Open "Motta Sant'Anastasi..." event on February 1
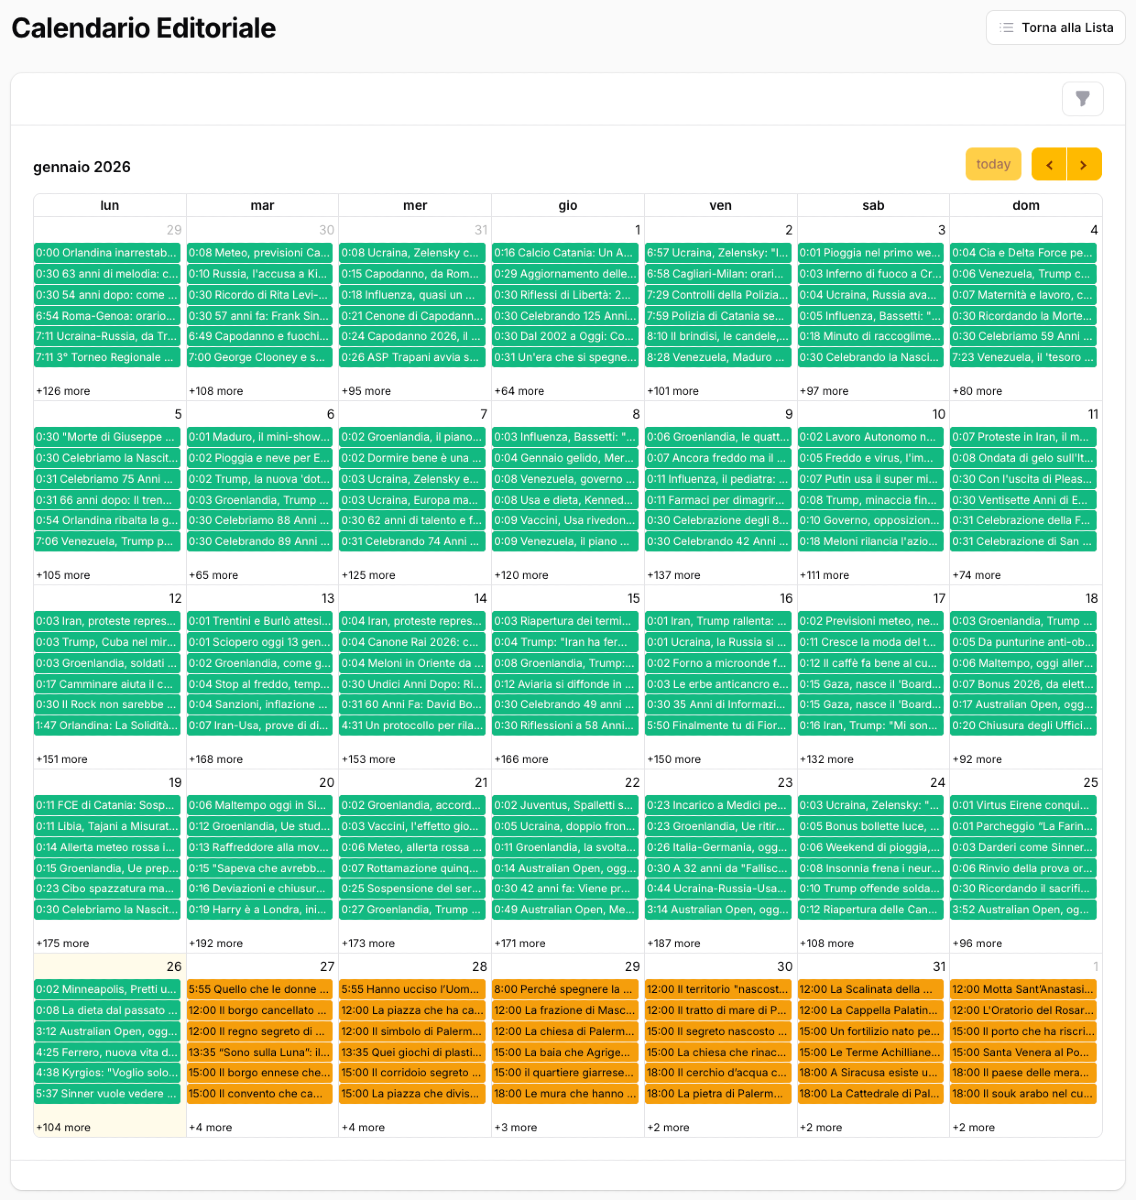Screen dimensions: 1136x1200 [1023, 989]
